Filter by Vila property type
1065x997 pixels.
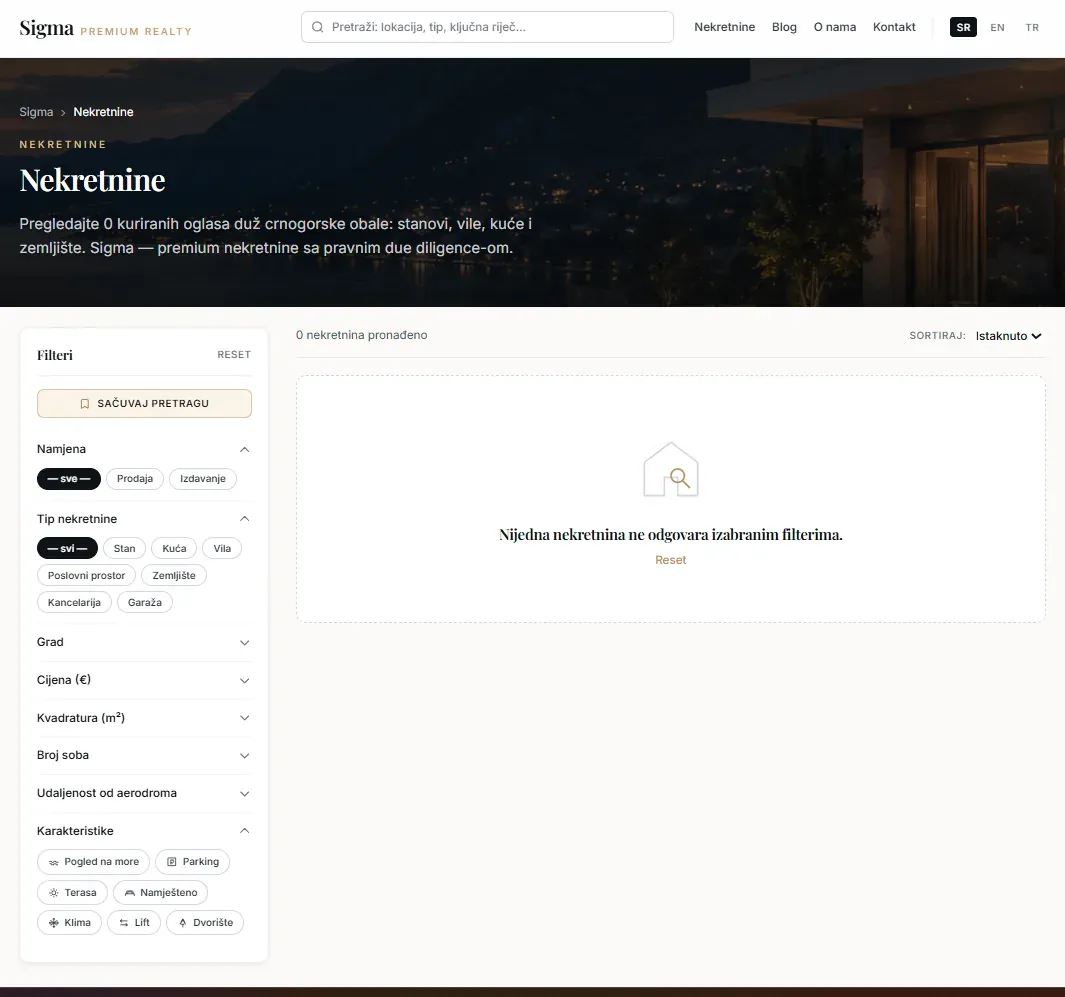(222, 548)
